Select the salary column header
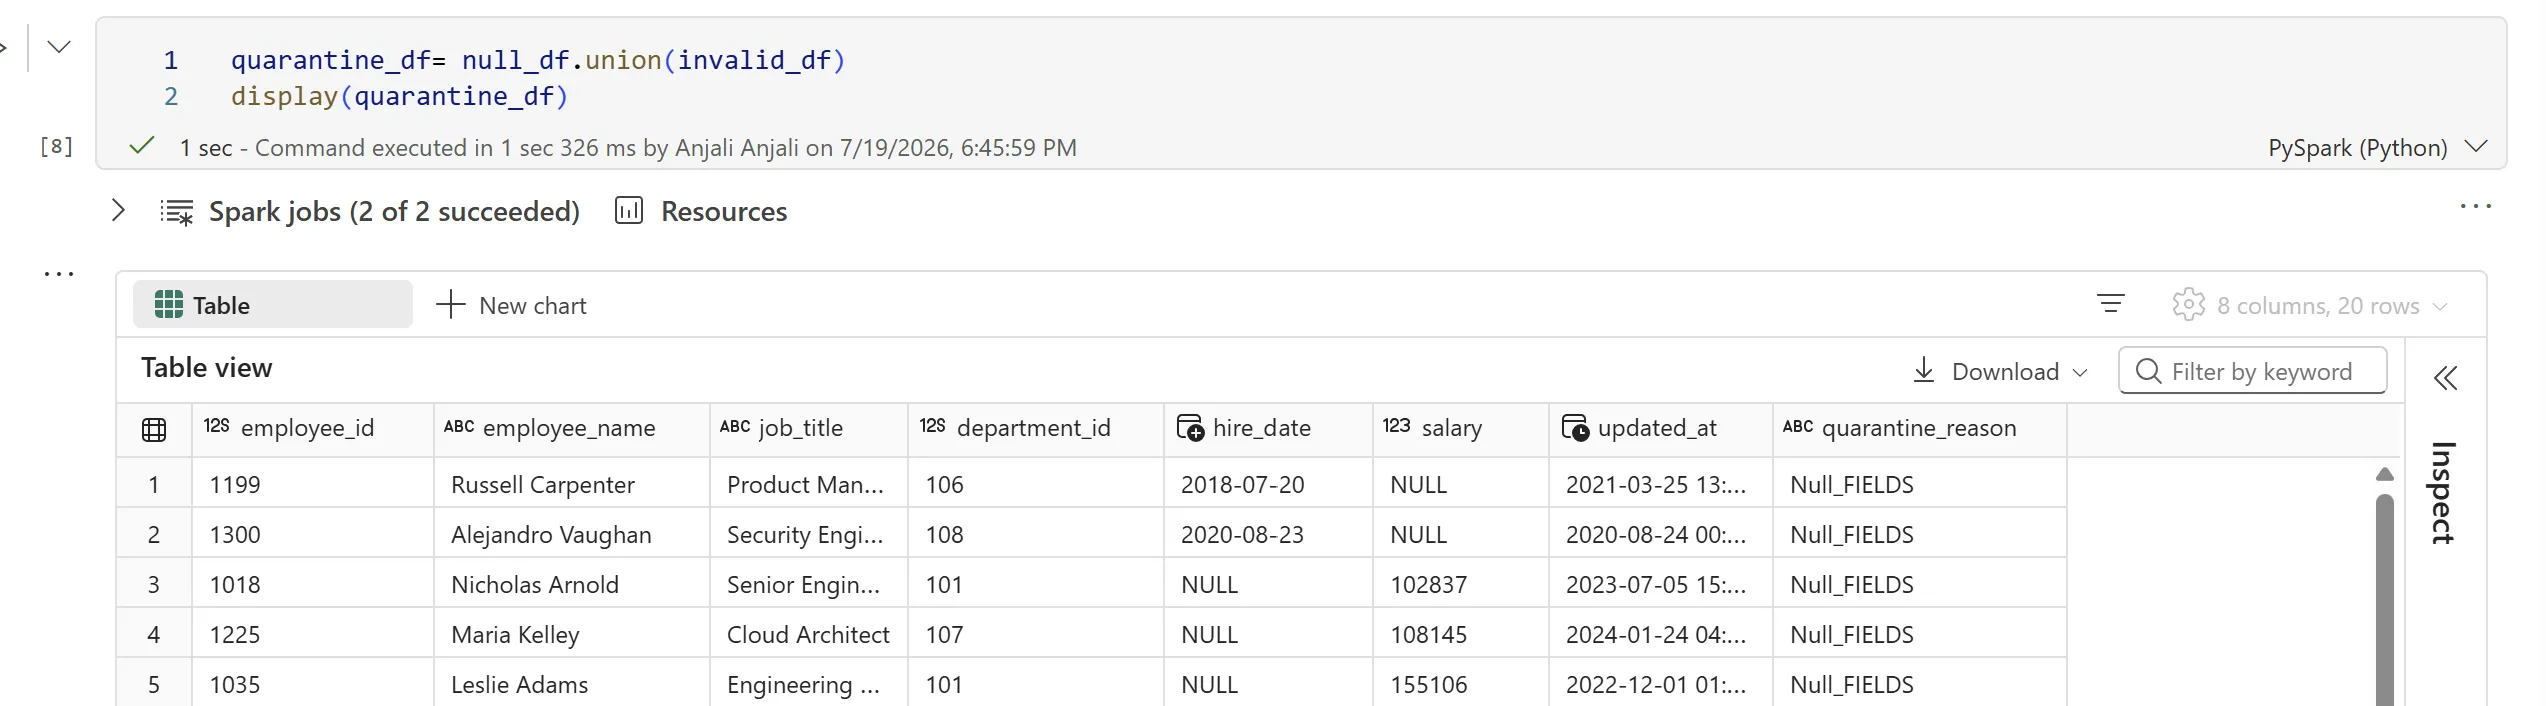 click(1460, 428)
